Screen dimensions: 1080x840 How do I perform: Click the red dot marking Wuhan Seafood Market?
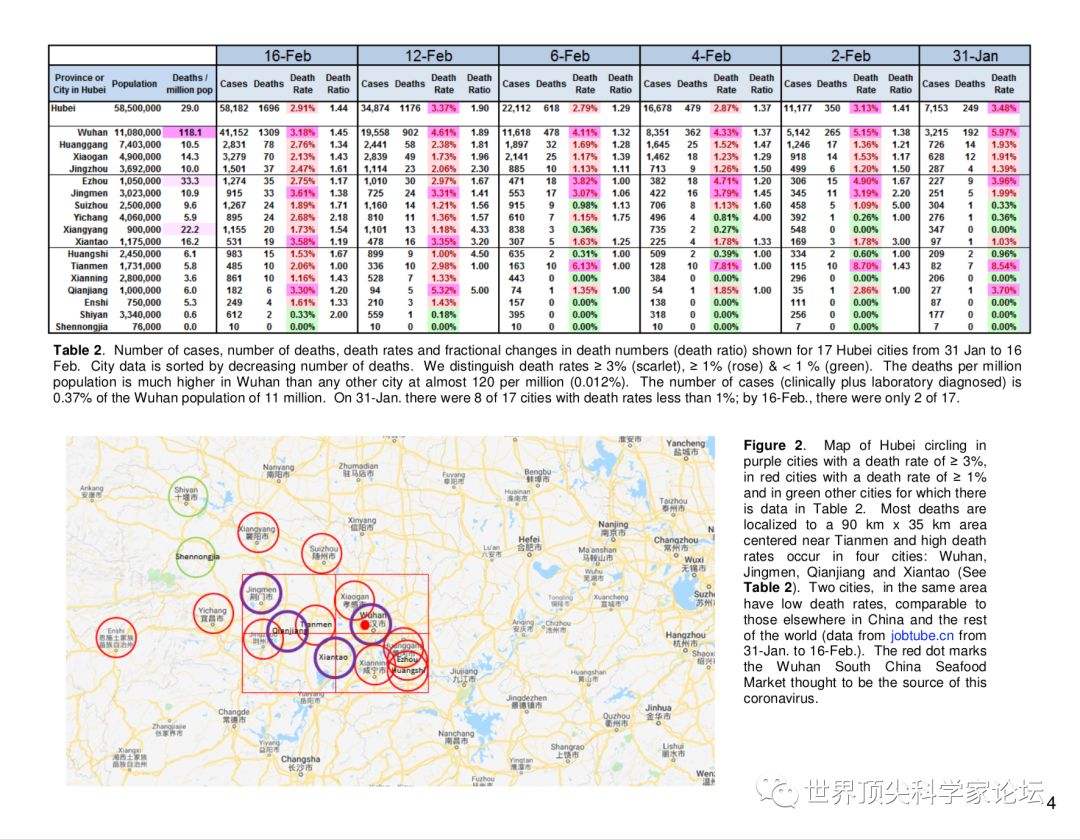365,625
